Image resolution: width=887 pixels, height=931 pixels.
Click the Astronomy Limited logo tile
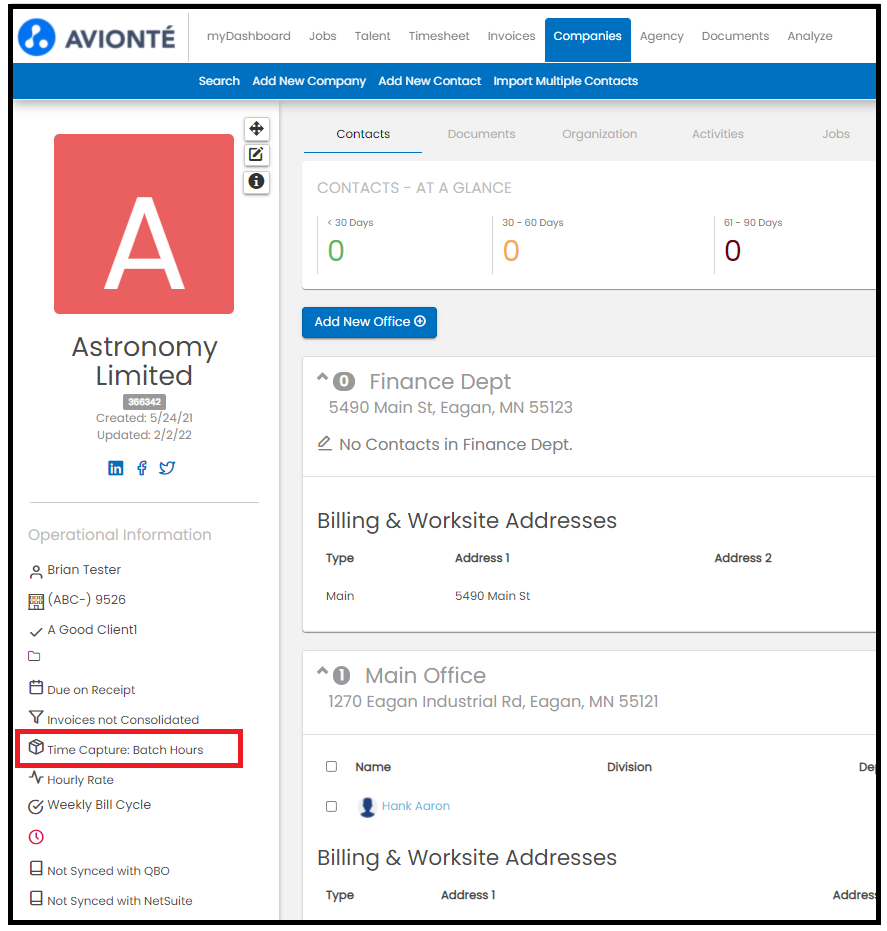point(144,224)
